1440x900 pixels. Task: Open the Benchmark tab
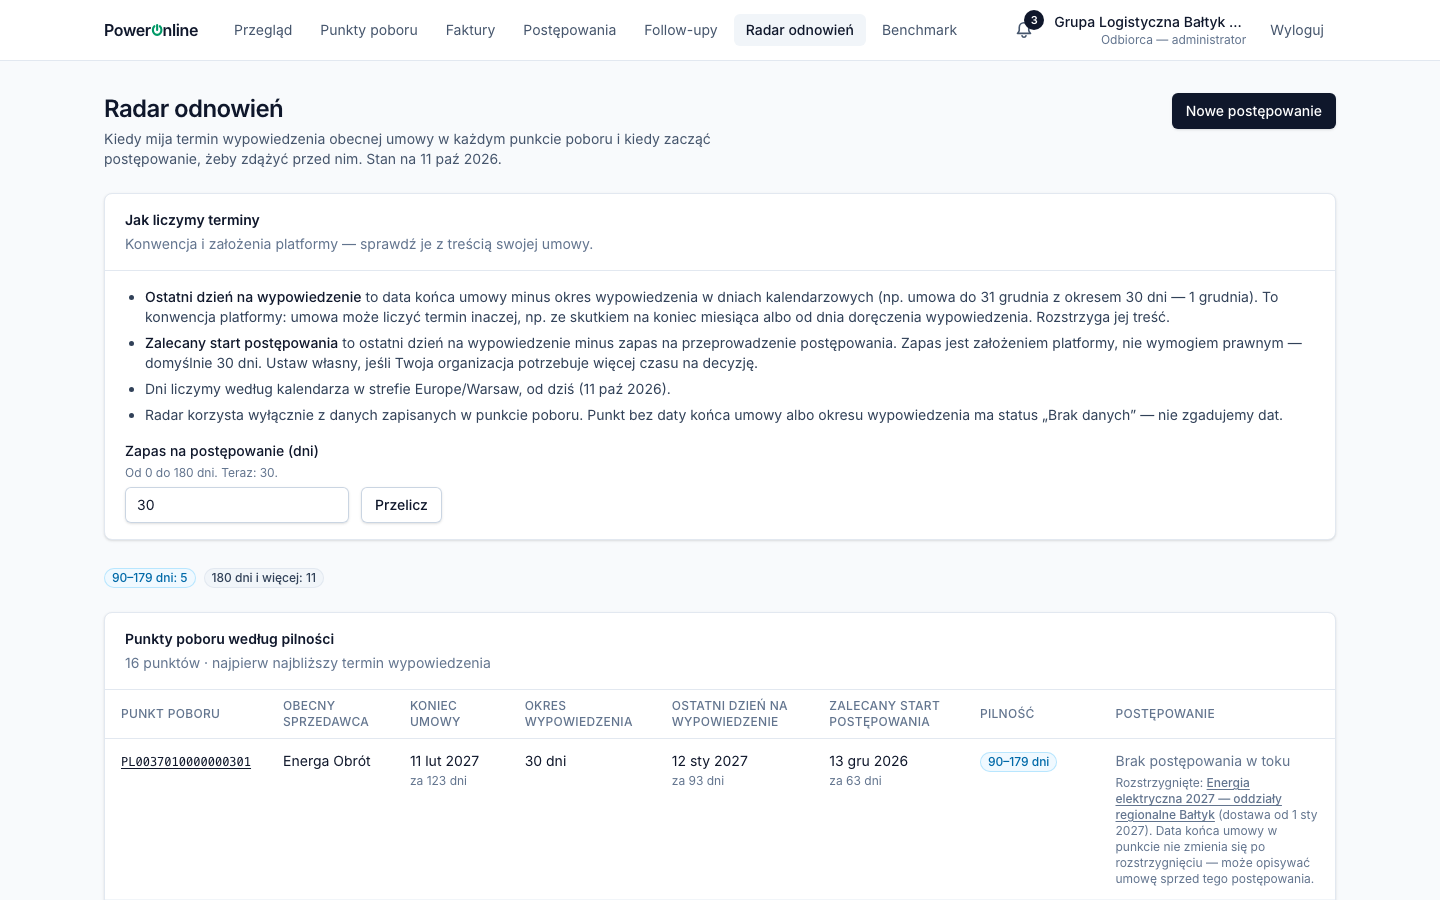[919, 30]
